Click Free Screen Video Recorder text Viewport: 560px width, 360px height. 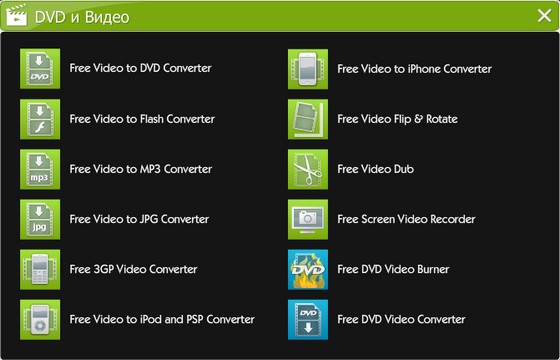(x=406, y=219)
